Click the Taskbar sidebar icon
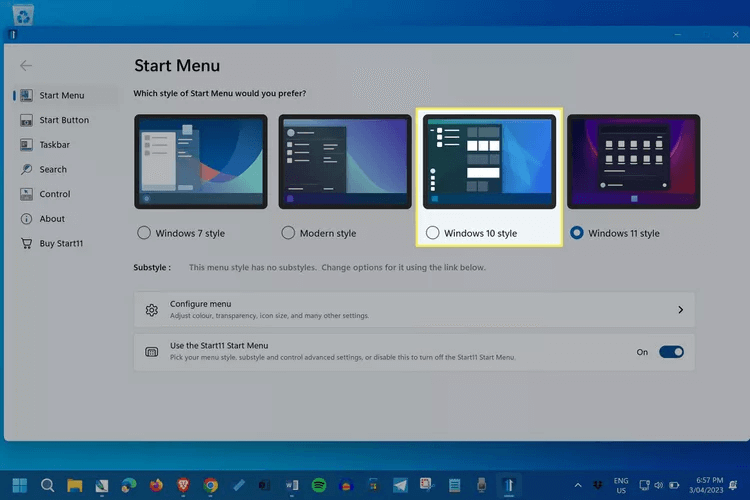The width and height of the screenshot is (750, 500). click(26, 144)
